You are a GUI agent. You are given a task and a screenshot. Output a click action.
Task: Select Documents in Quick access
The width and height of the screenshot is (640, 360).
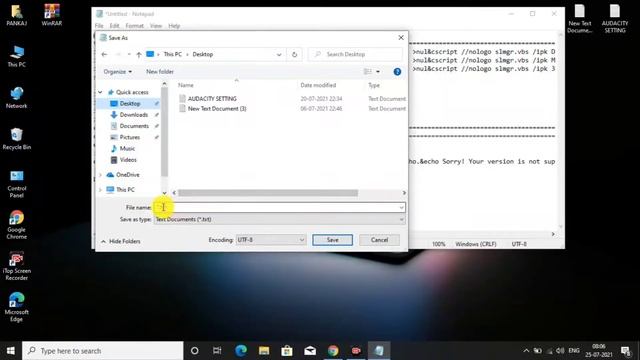[134, 126]
